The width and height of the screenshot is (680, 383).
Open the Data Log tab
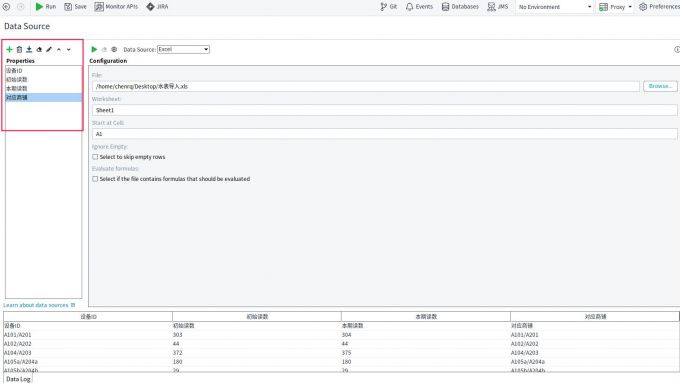click(x=18, y=379)
